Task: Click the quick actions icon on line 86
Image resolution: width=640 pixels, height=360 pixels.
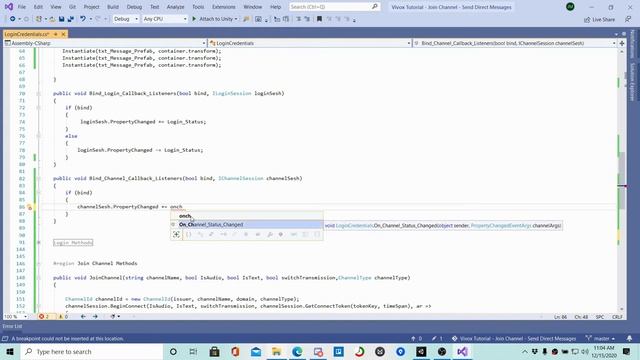Action: (30, 207)
